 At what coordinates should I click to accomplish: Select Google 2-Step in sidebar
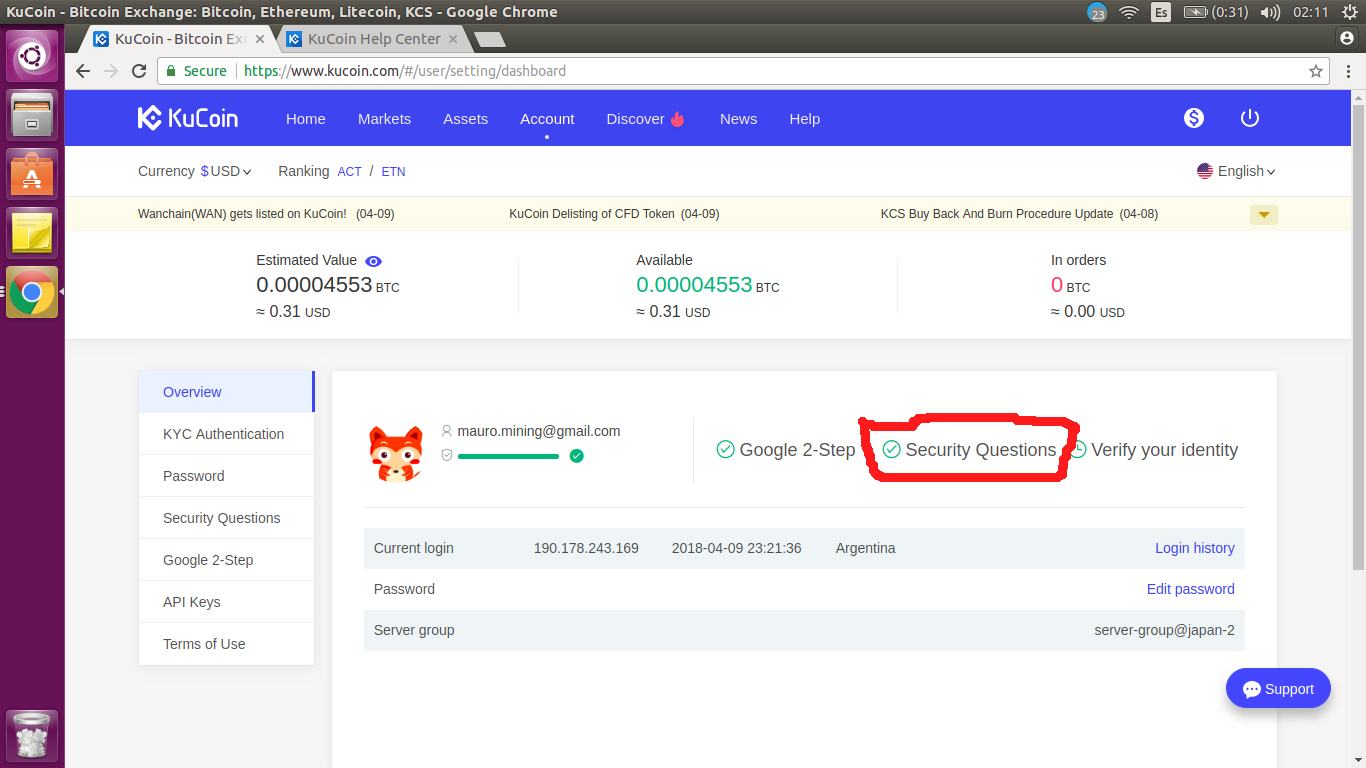pyautogui.click(x=226, y=560)
